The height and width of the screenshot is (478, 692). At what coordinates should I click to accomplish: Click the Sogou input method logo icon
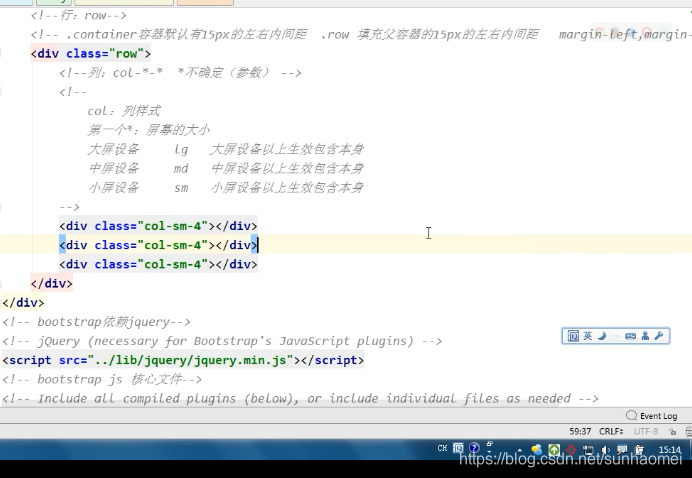573,336
